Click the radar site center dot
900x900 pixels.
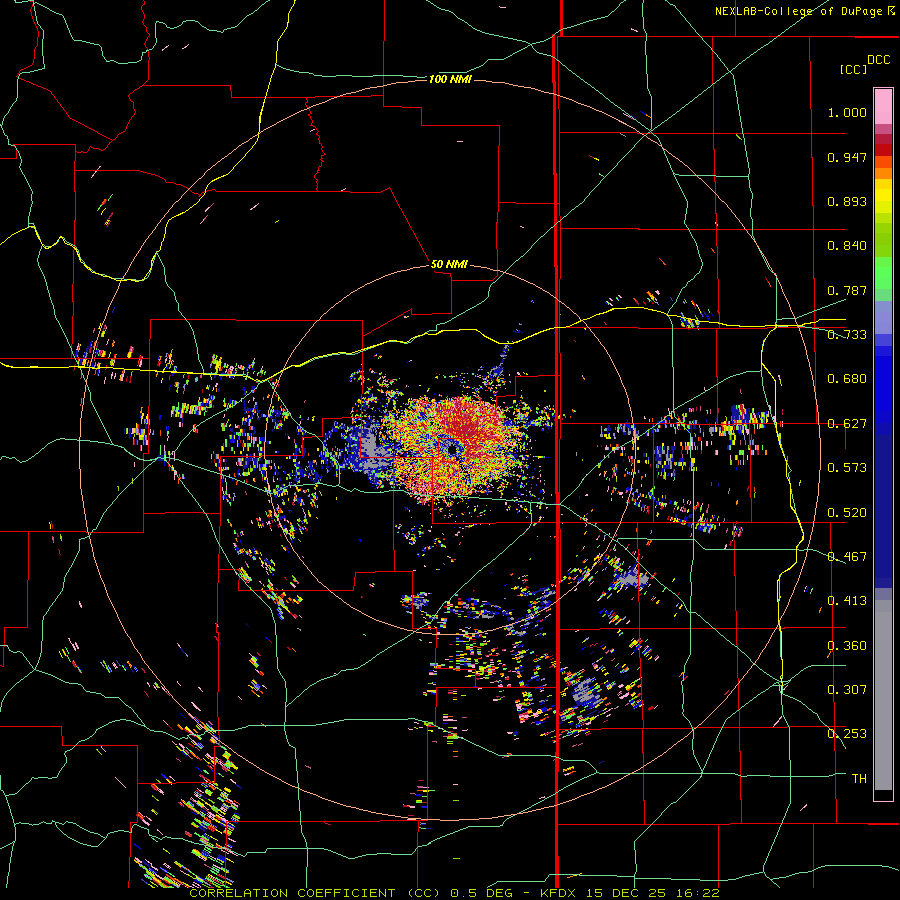(453, 449)
